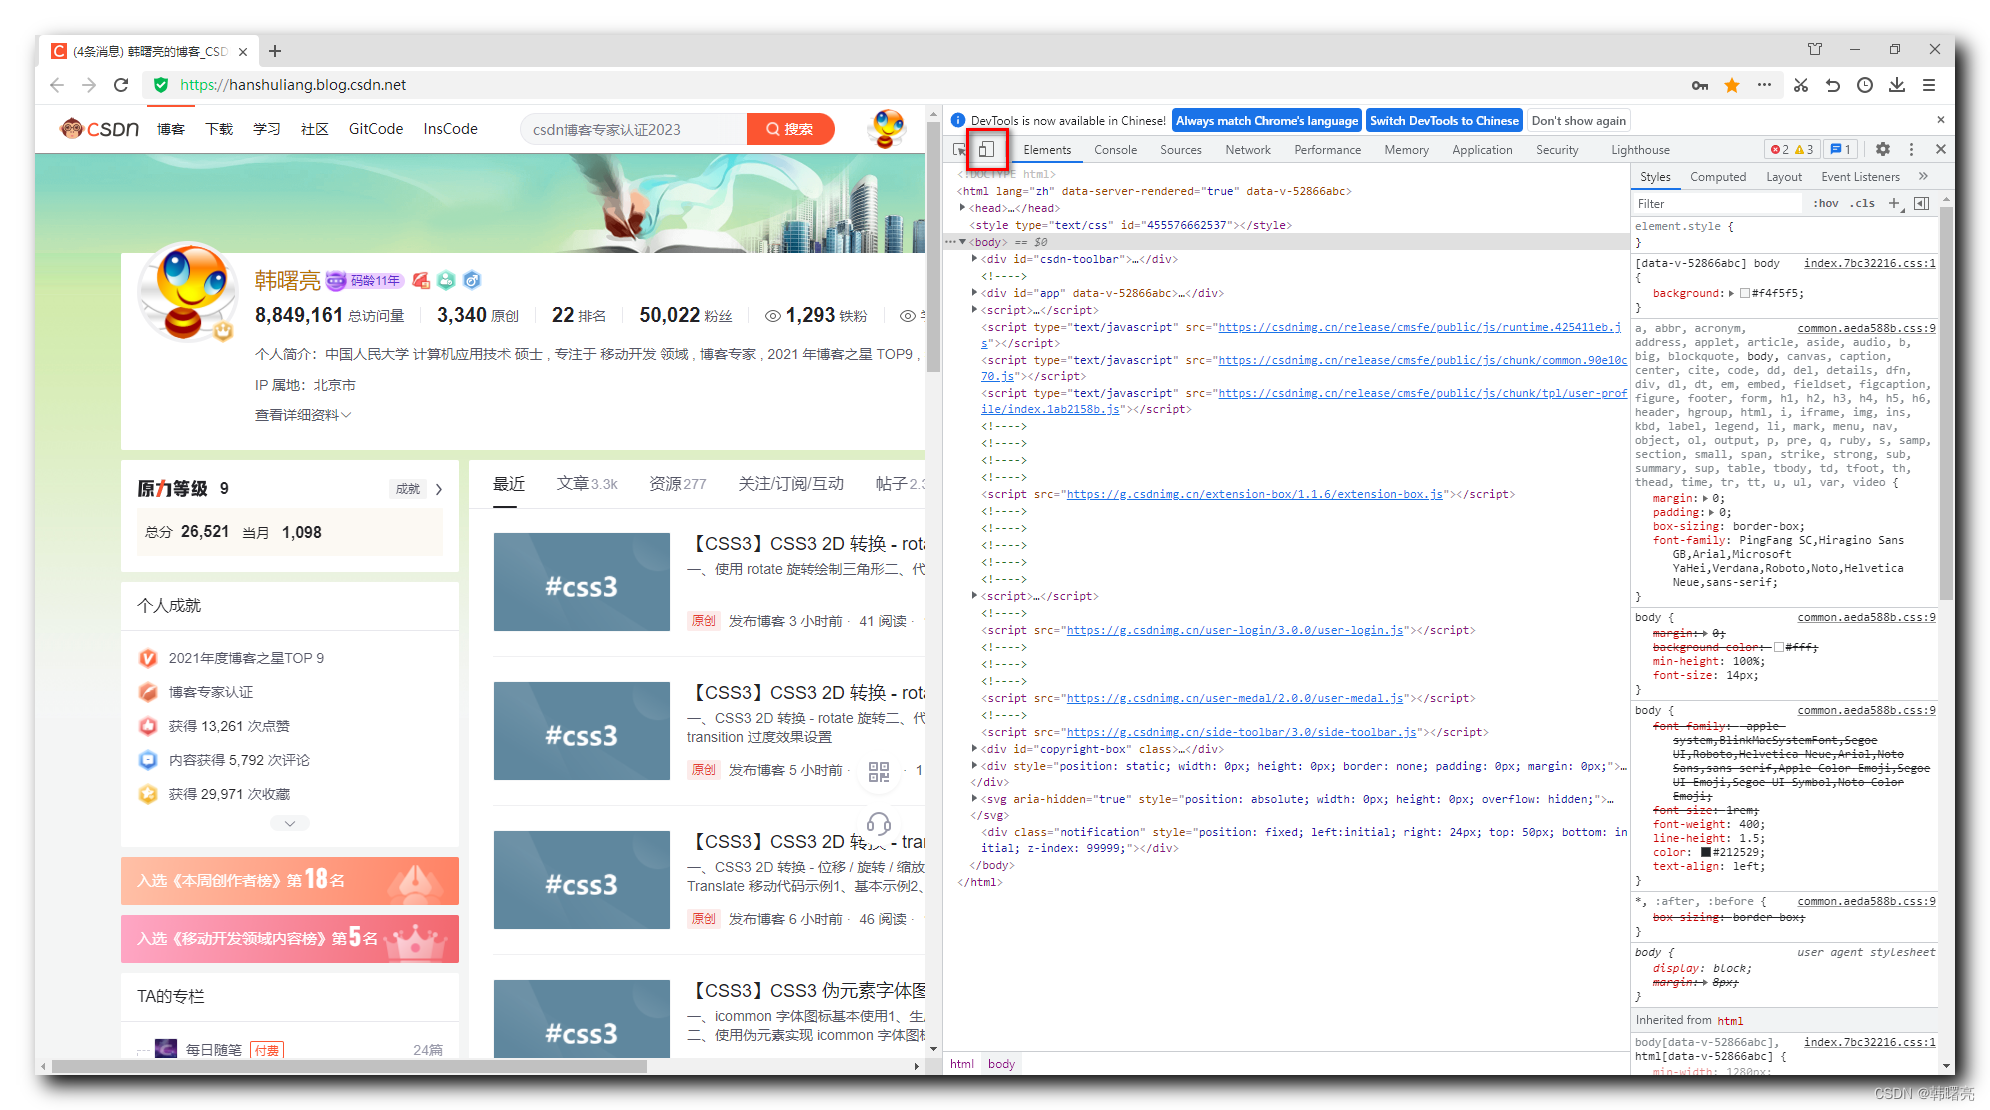The height and width of the screenshot is (1110, 1990).
Task: Toggle the device toolbar icon in DevTools
Action: [988, 148]
